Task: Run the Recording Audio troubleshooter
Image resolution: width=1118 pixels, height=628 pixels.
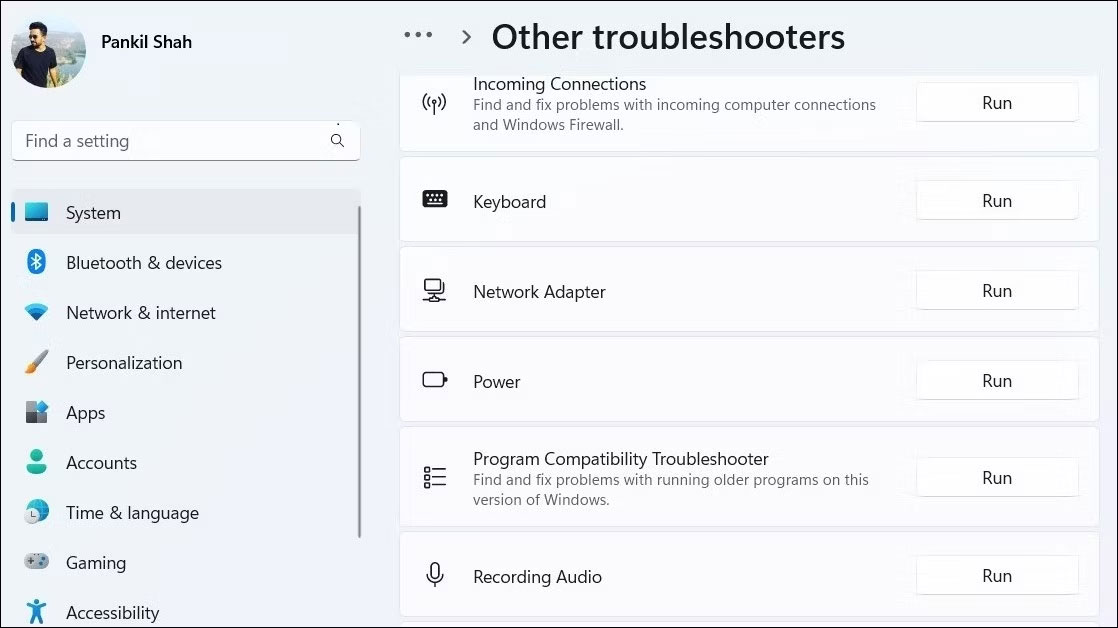Action: click(x=996, y=575)
